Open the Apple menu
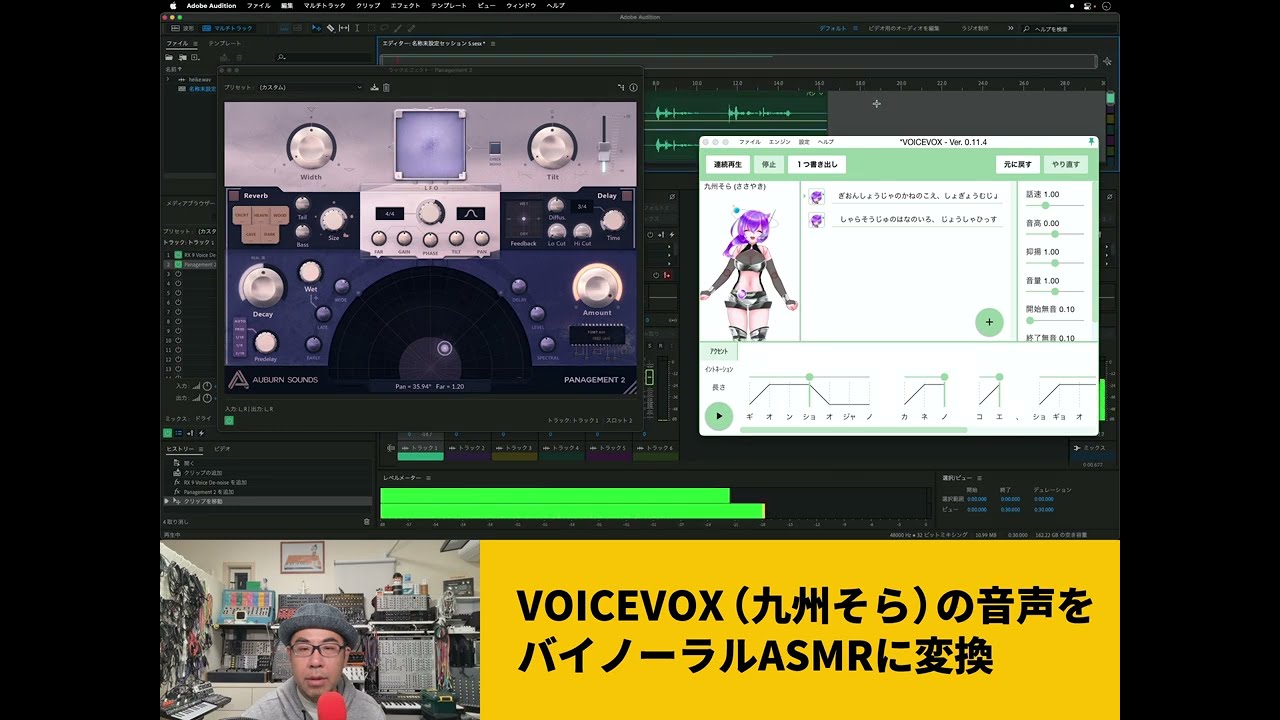 point(173,5)
